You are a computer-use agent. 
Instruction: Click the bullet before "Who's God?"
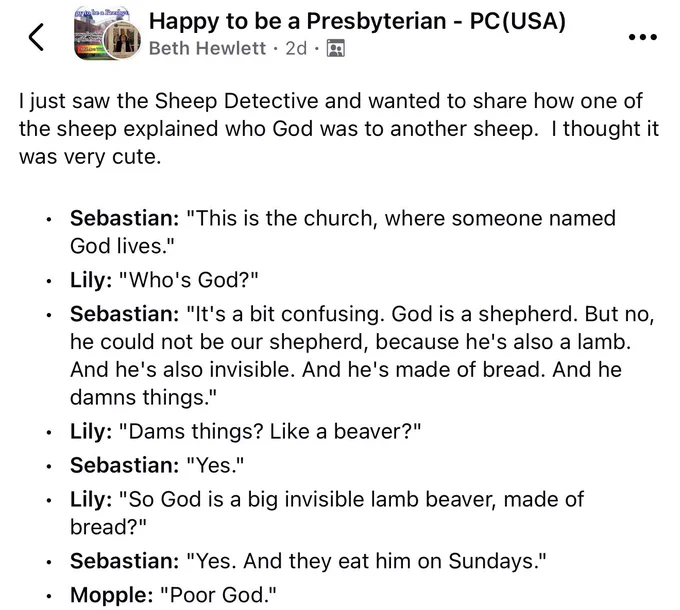point(50,282)
